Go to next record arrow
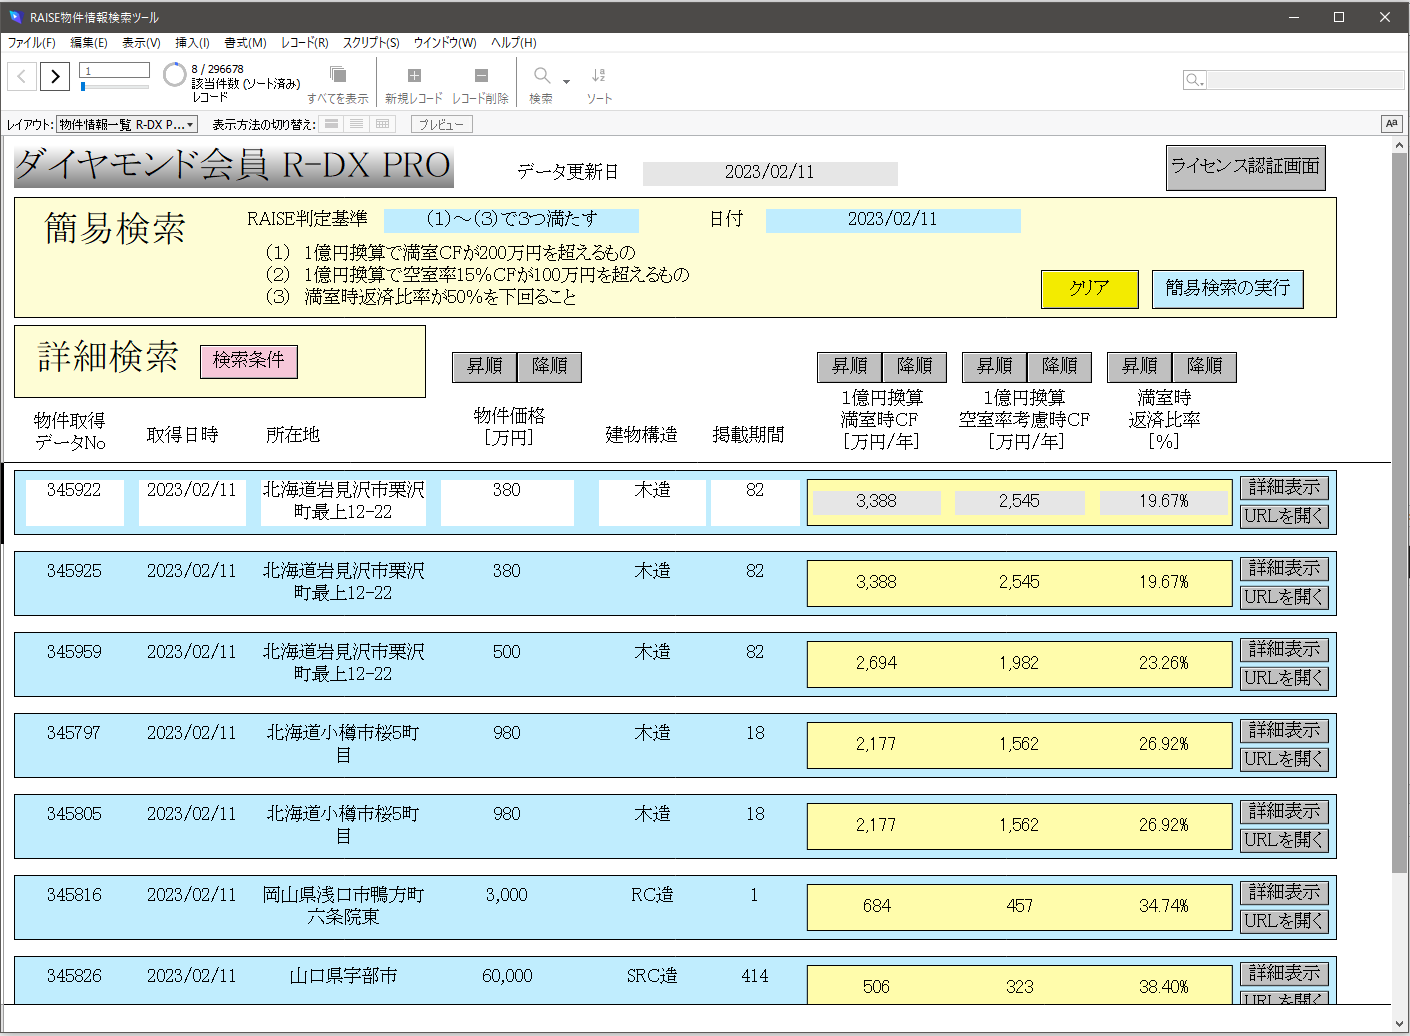Viewport: 1410px width, 1036px height. [x=55, y=76]
